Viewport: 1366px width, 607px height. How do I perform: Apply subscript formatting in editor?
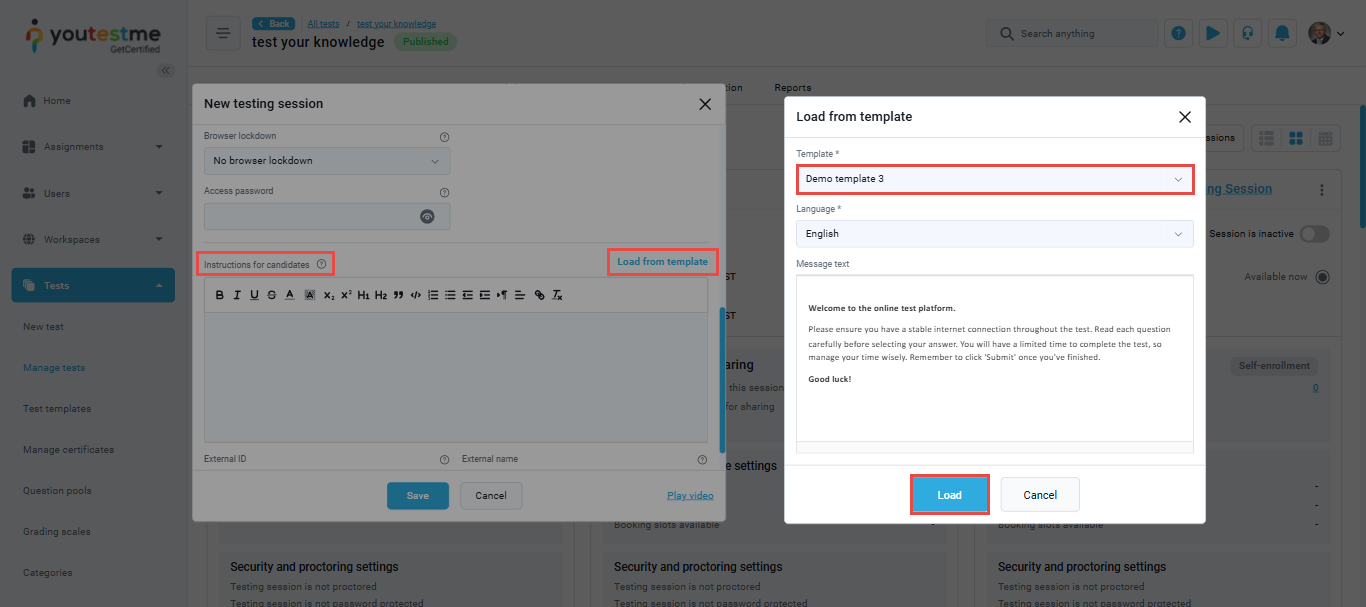329,295
